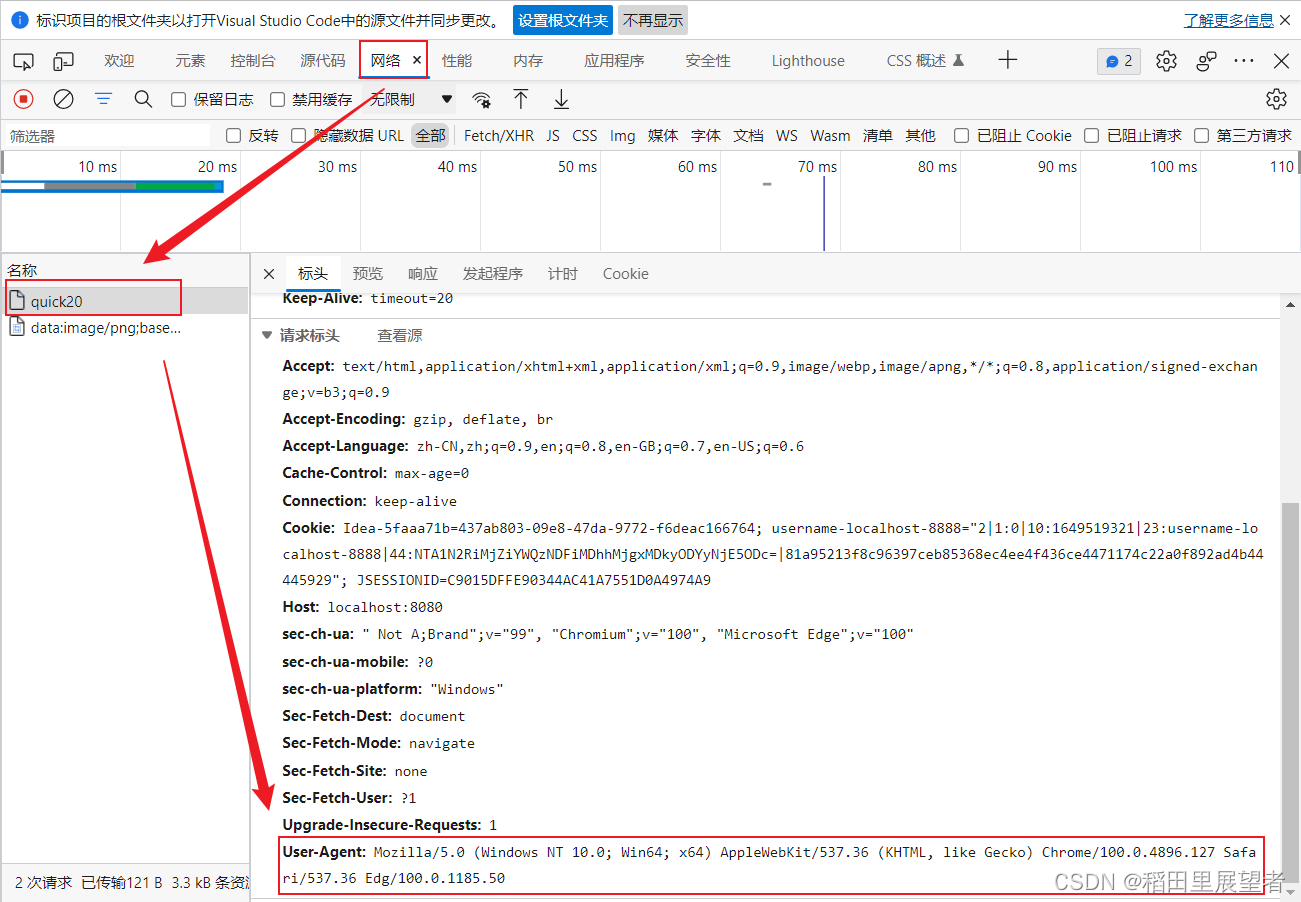The width and height of the screenshot is (1301, 902).
Task: Click the filter text input (筛选器)
Action: tap(108, 136)
